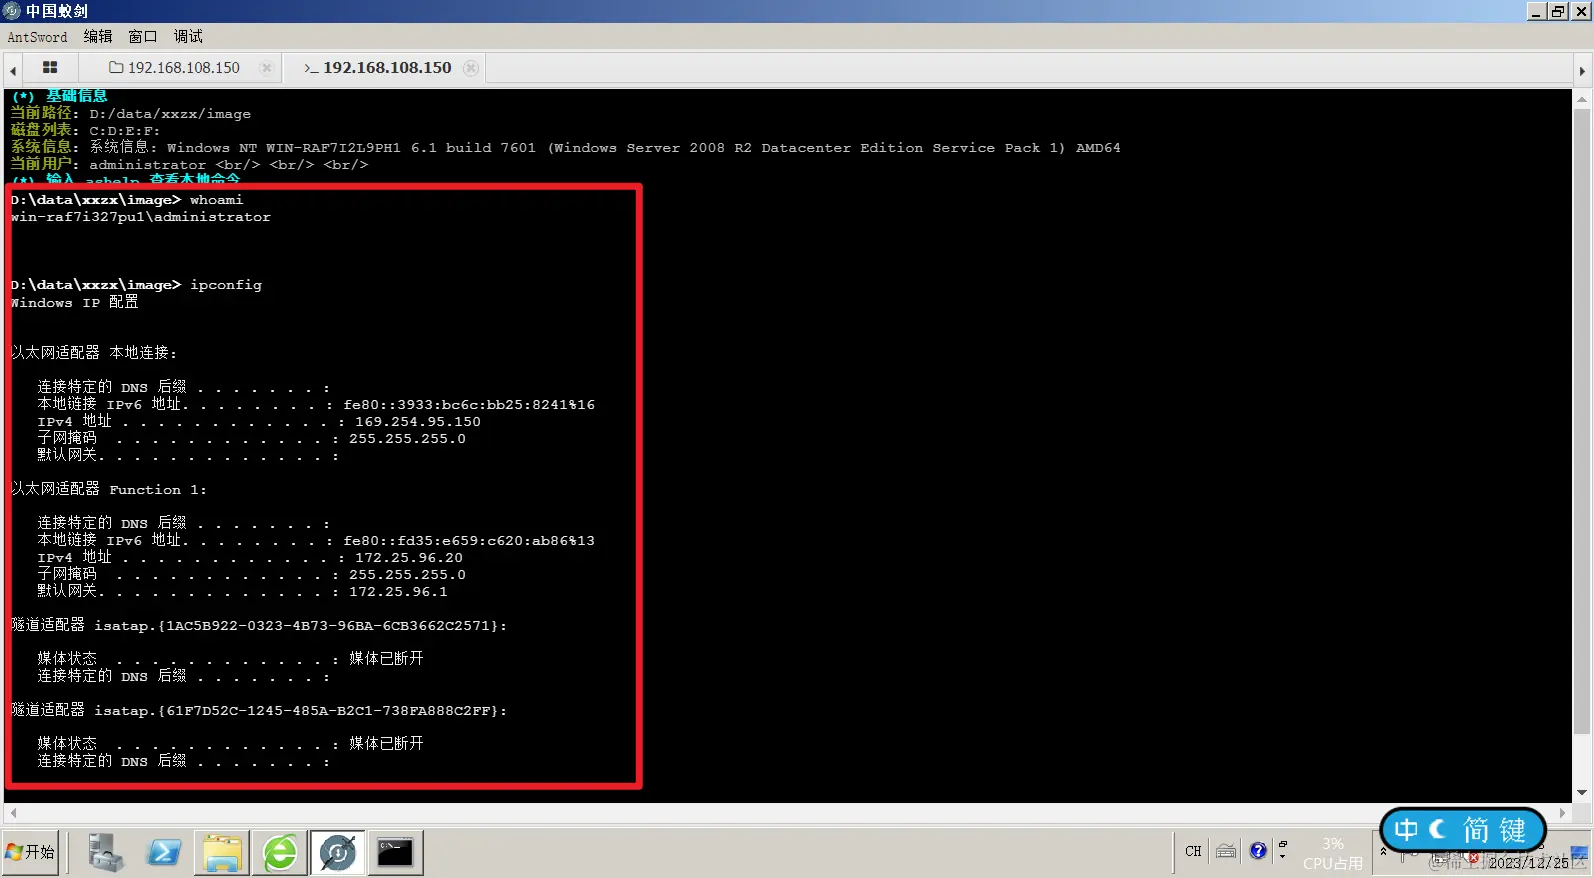Click the horizontal scrollbar left arrow

pos(13,813)
